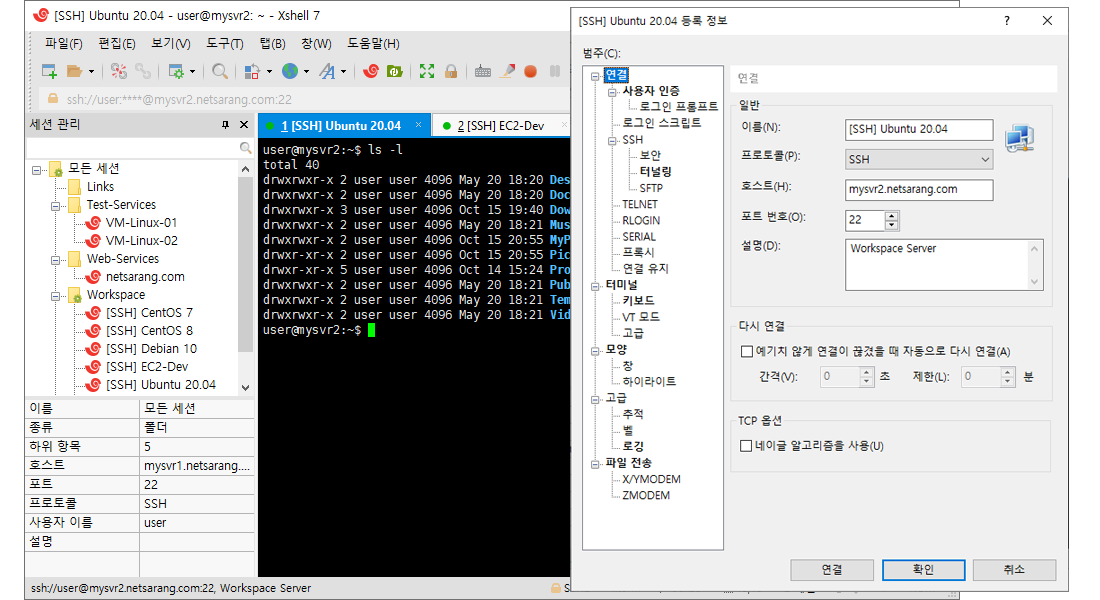Click the Find magnifier toolbar icon
The image size is (1100, 600).
pyautogui.click(x=220, y=71)
